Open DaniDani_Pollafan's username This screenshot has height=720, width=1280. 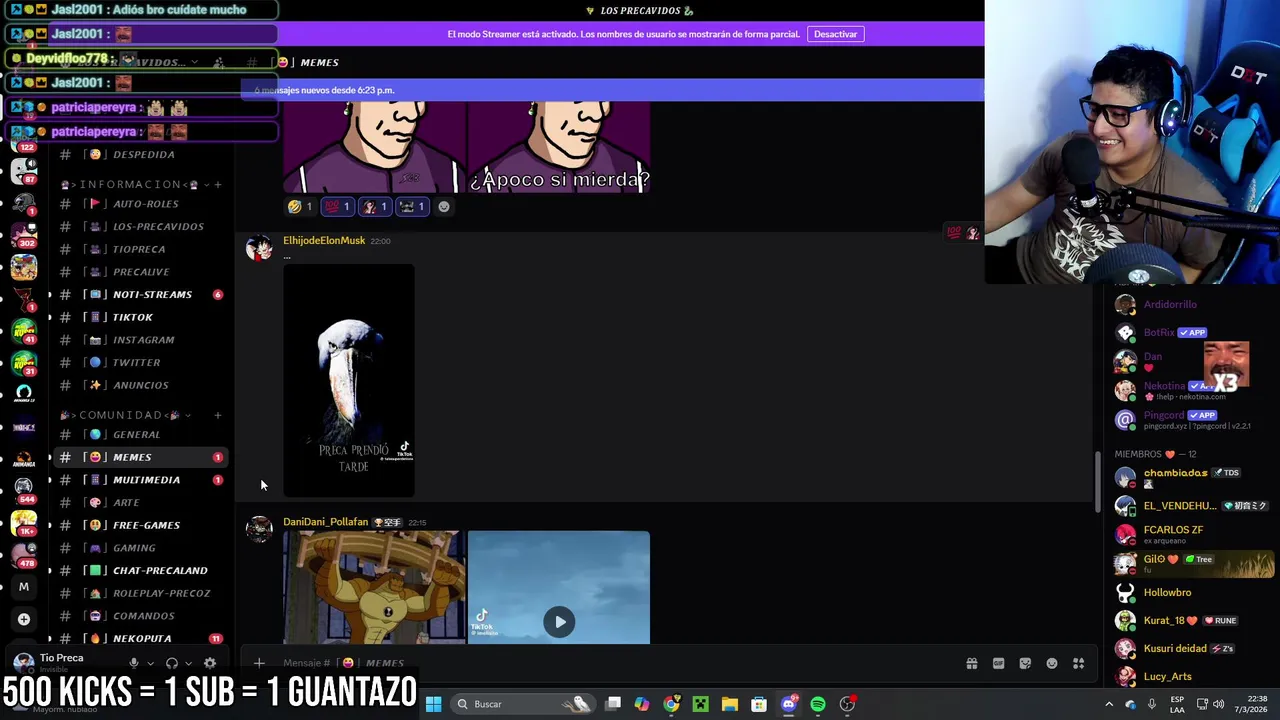tap(326, 522)
